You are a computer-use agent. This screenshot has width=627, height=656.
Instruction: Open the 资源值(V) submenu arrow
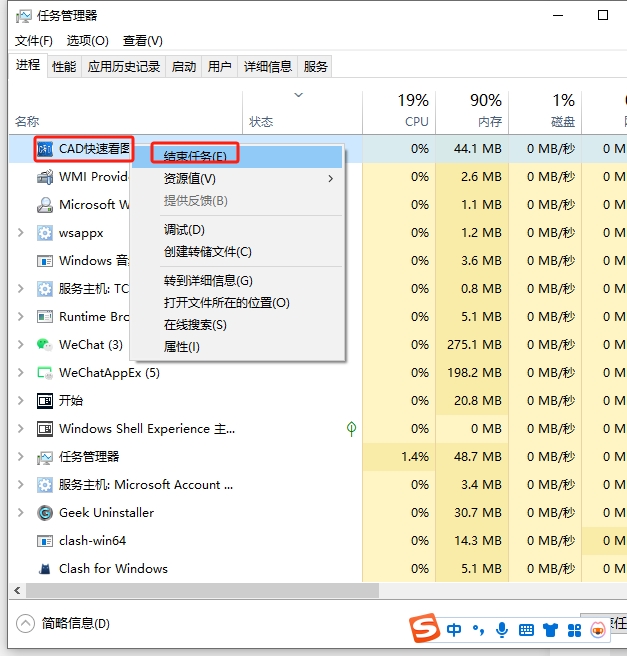331,179
